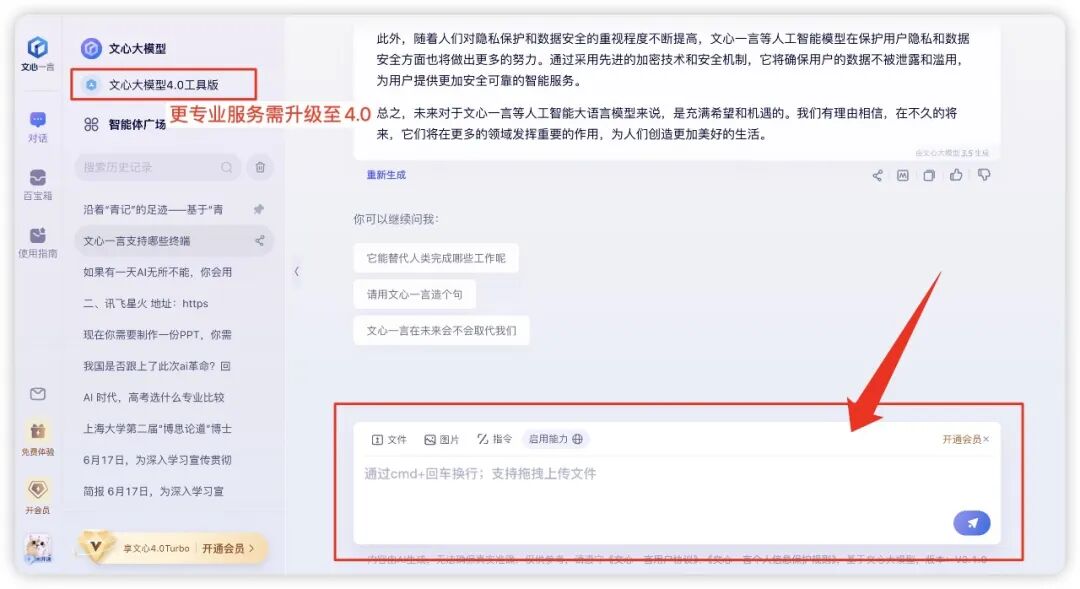Copy the generated response with copy icon
Viewport: 1080px width, 589px height.
(928, 174)
